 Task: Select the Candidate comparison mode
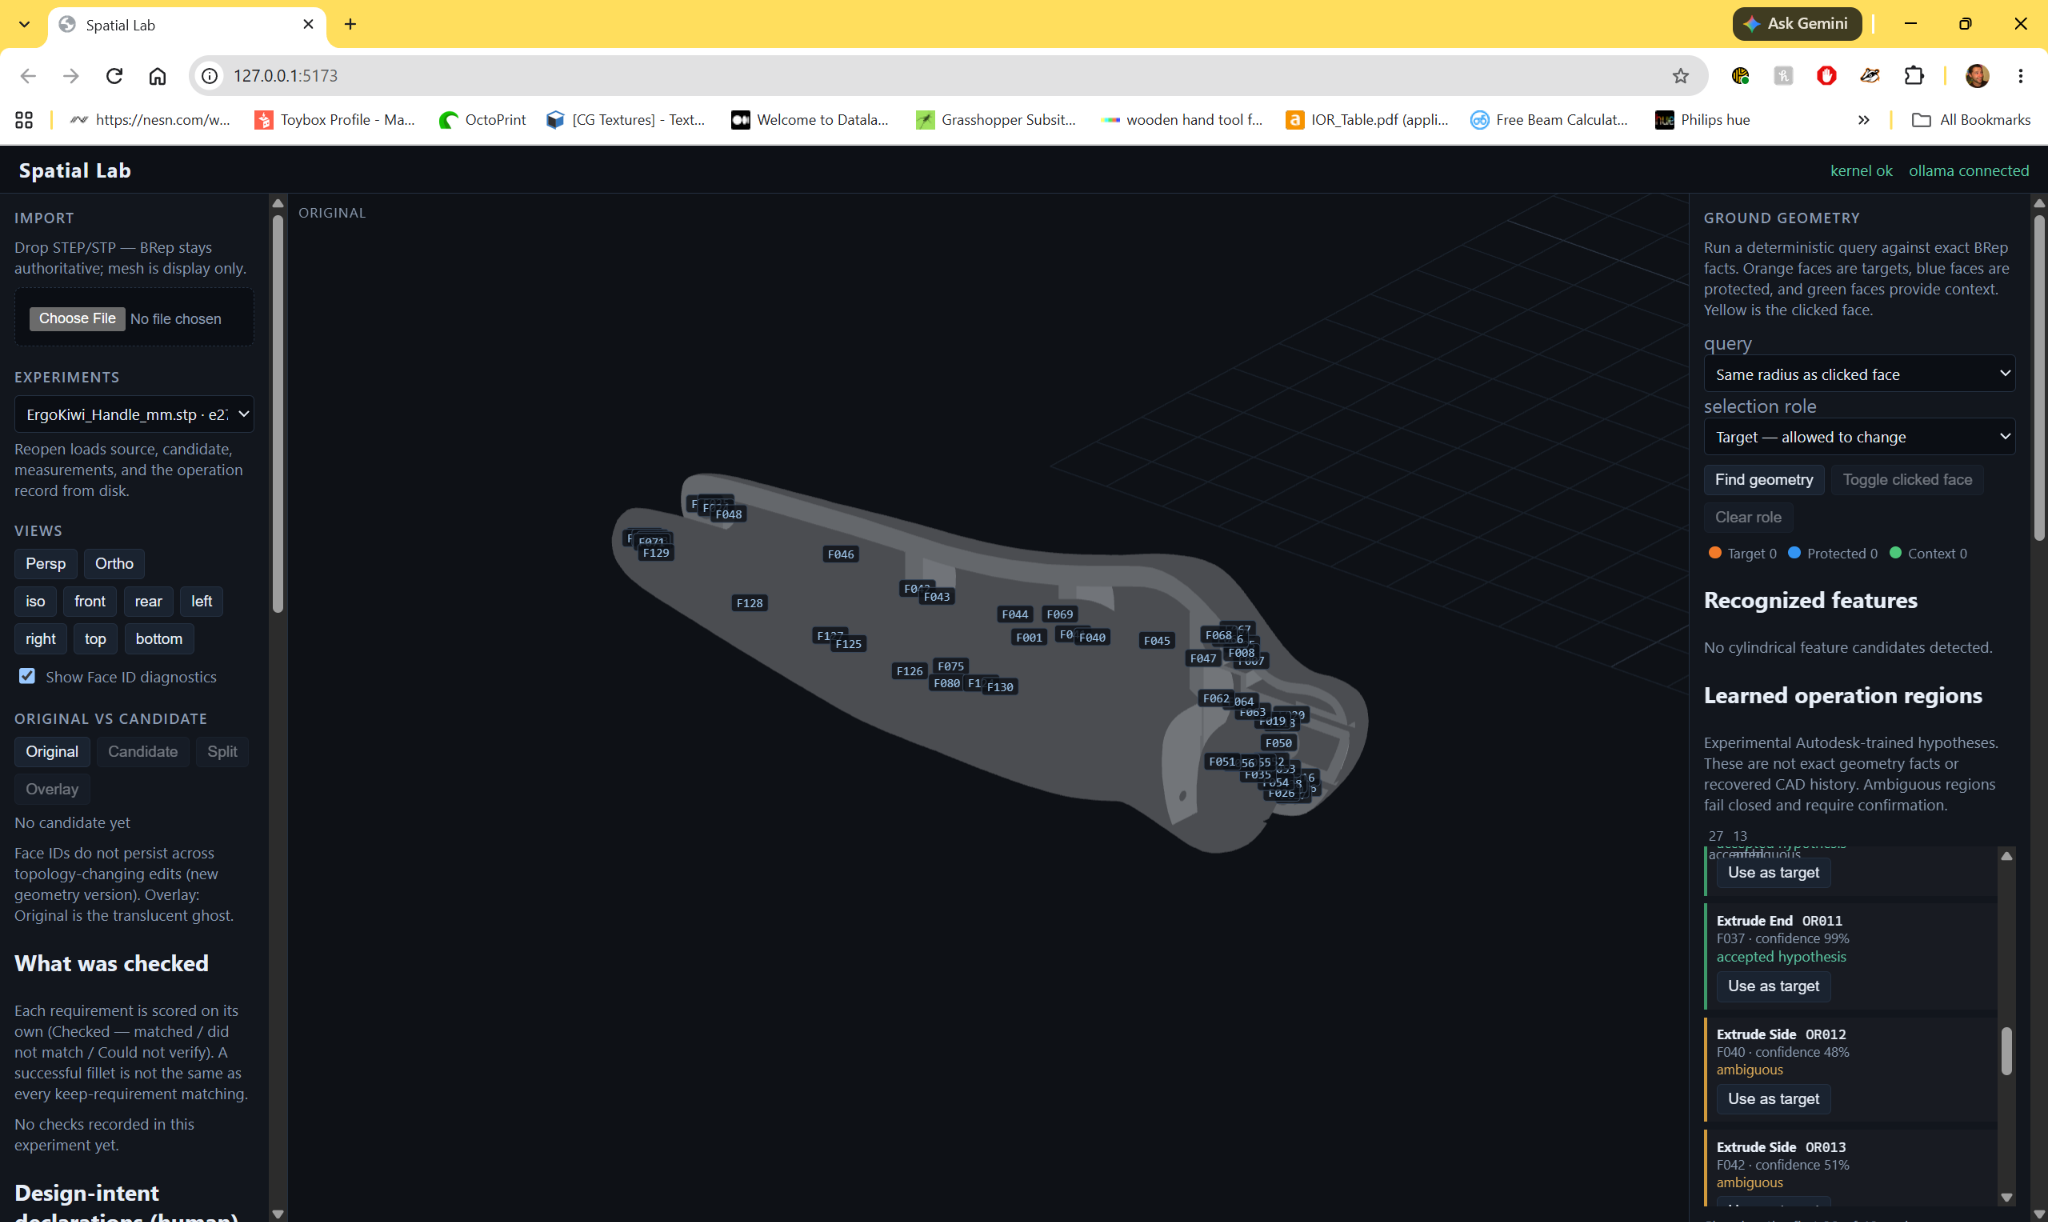[143, 752]
